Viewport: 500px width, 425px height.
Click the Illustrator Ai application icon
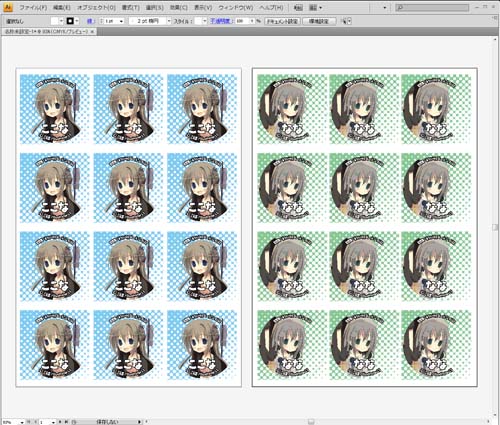pos(8,7)
